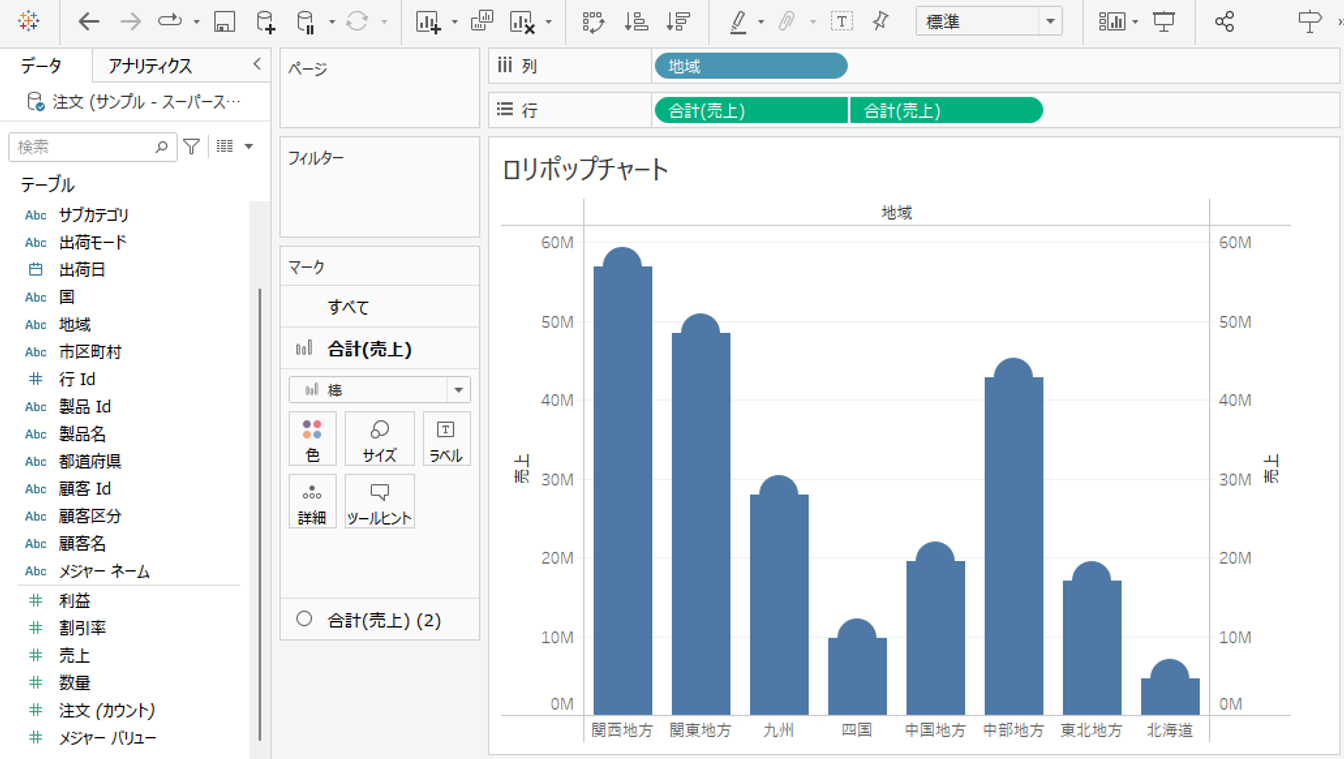Click the fix axes pin icon
The image size is (1344, 759).
881,21
